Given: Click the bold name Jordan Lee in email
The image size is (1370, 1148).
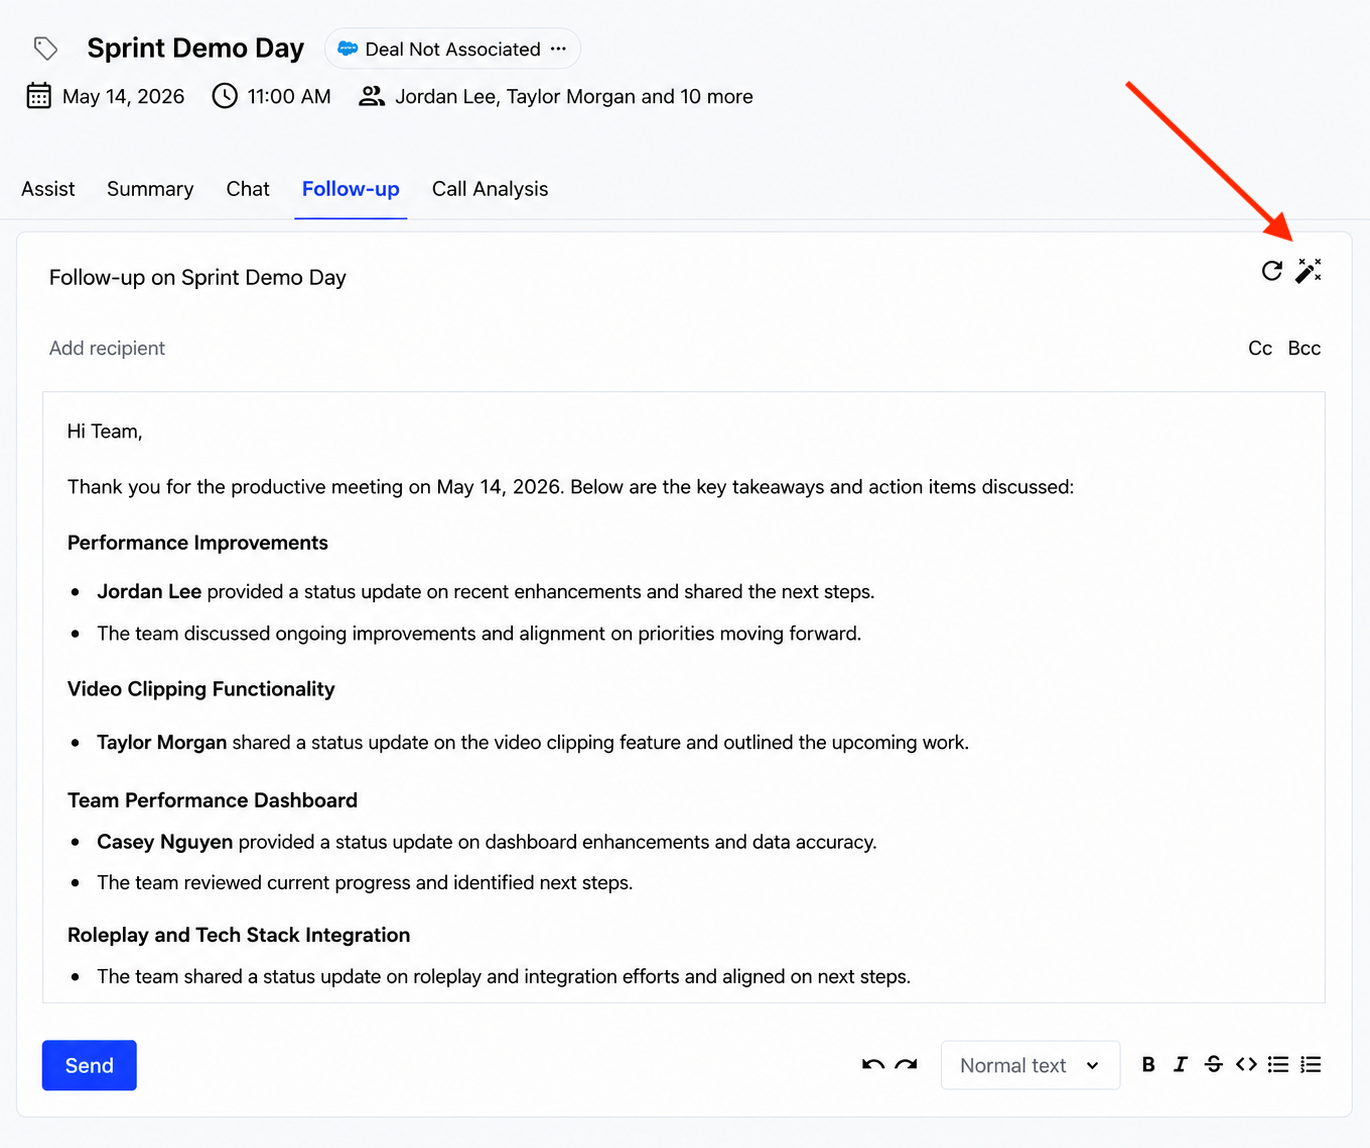Looking at the screenshot, I should tap(149, 591).
